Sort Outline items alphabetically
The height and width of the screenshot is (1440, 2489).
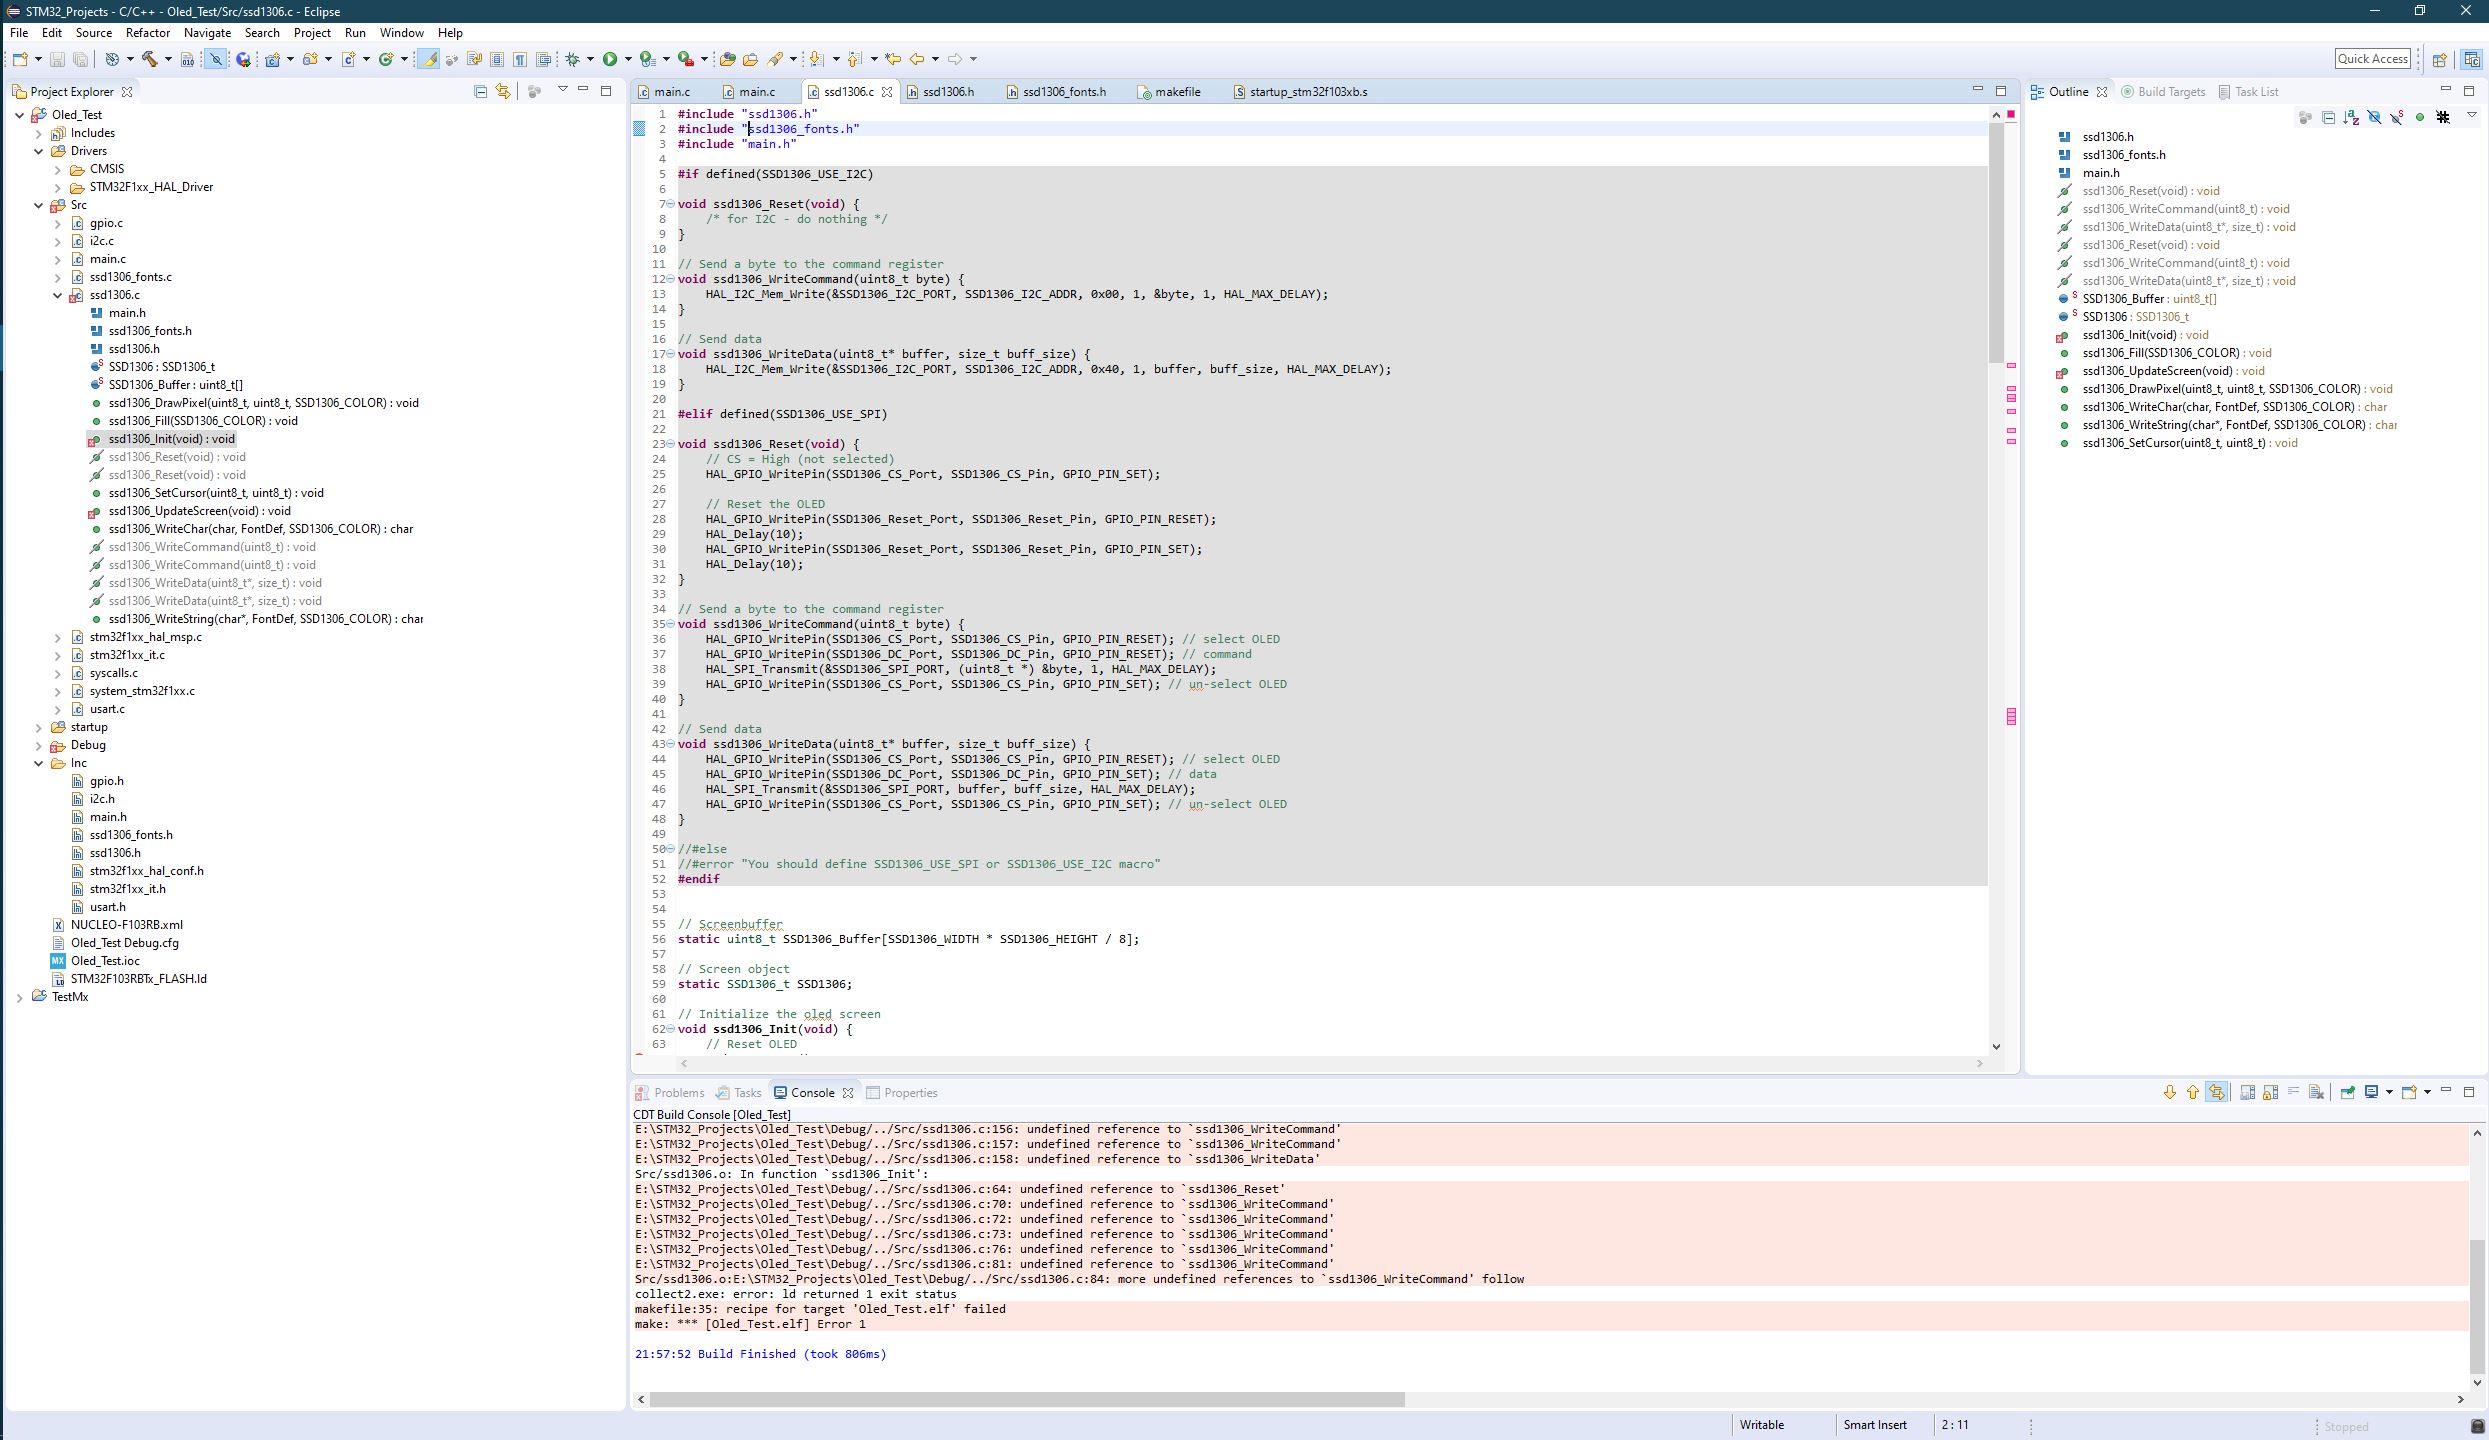click(2351, 118)
